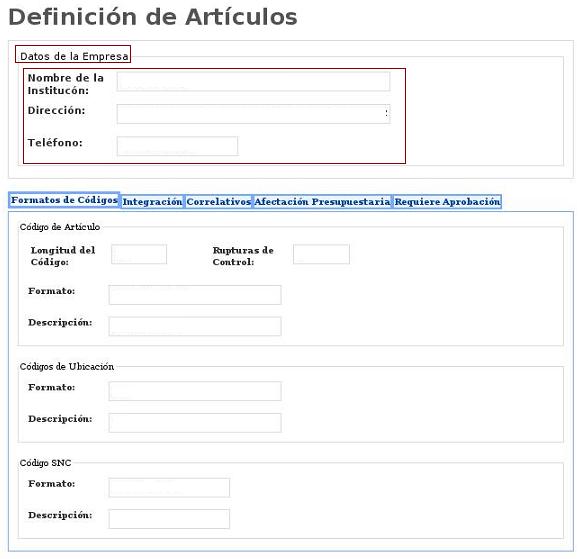
Task: Focus the Dirección text area
Action: pyautogui.click(x=253, y=114)
